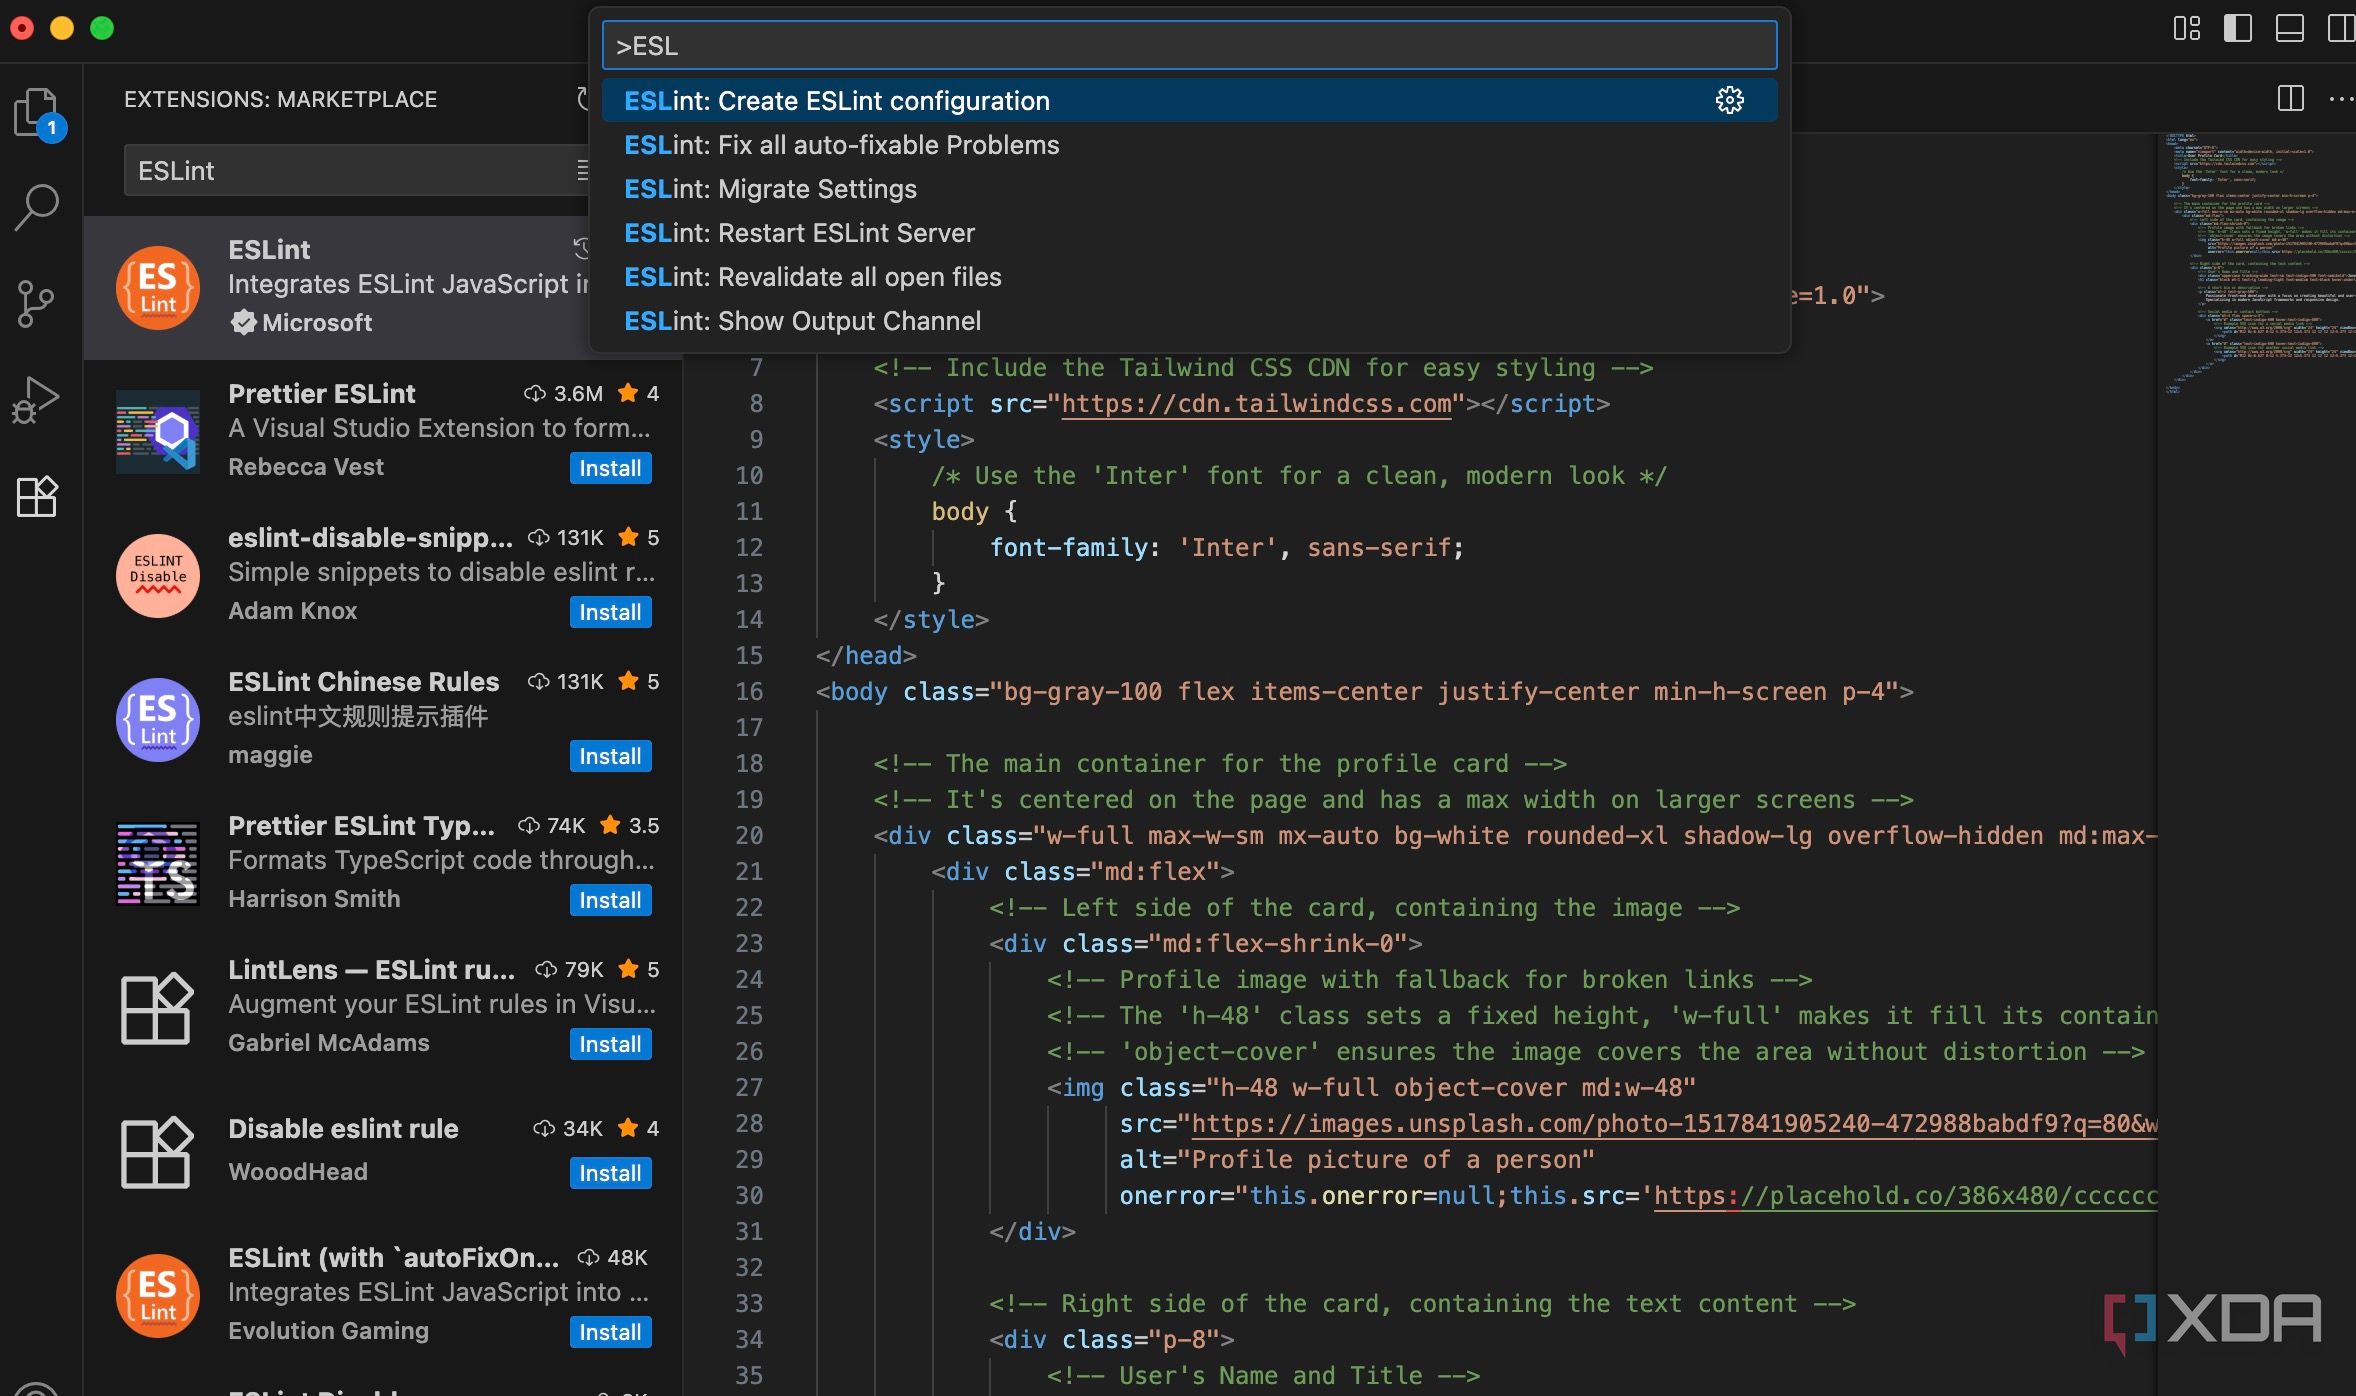Install the Prettier ESLint extension
Image resolution: width=2356 pixels, height=1396 pixels.
[x=610, y=468]
